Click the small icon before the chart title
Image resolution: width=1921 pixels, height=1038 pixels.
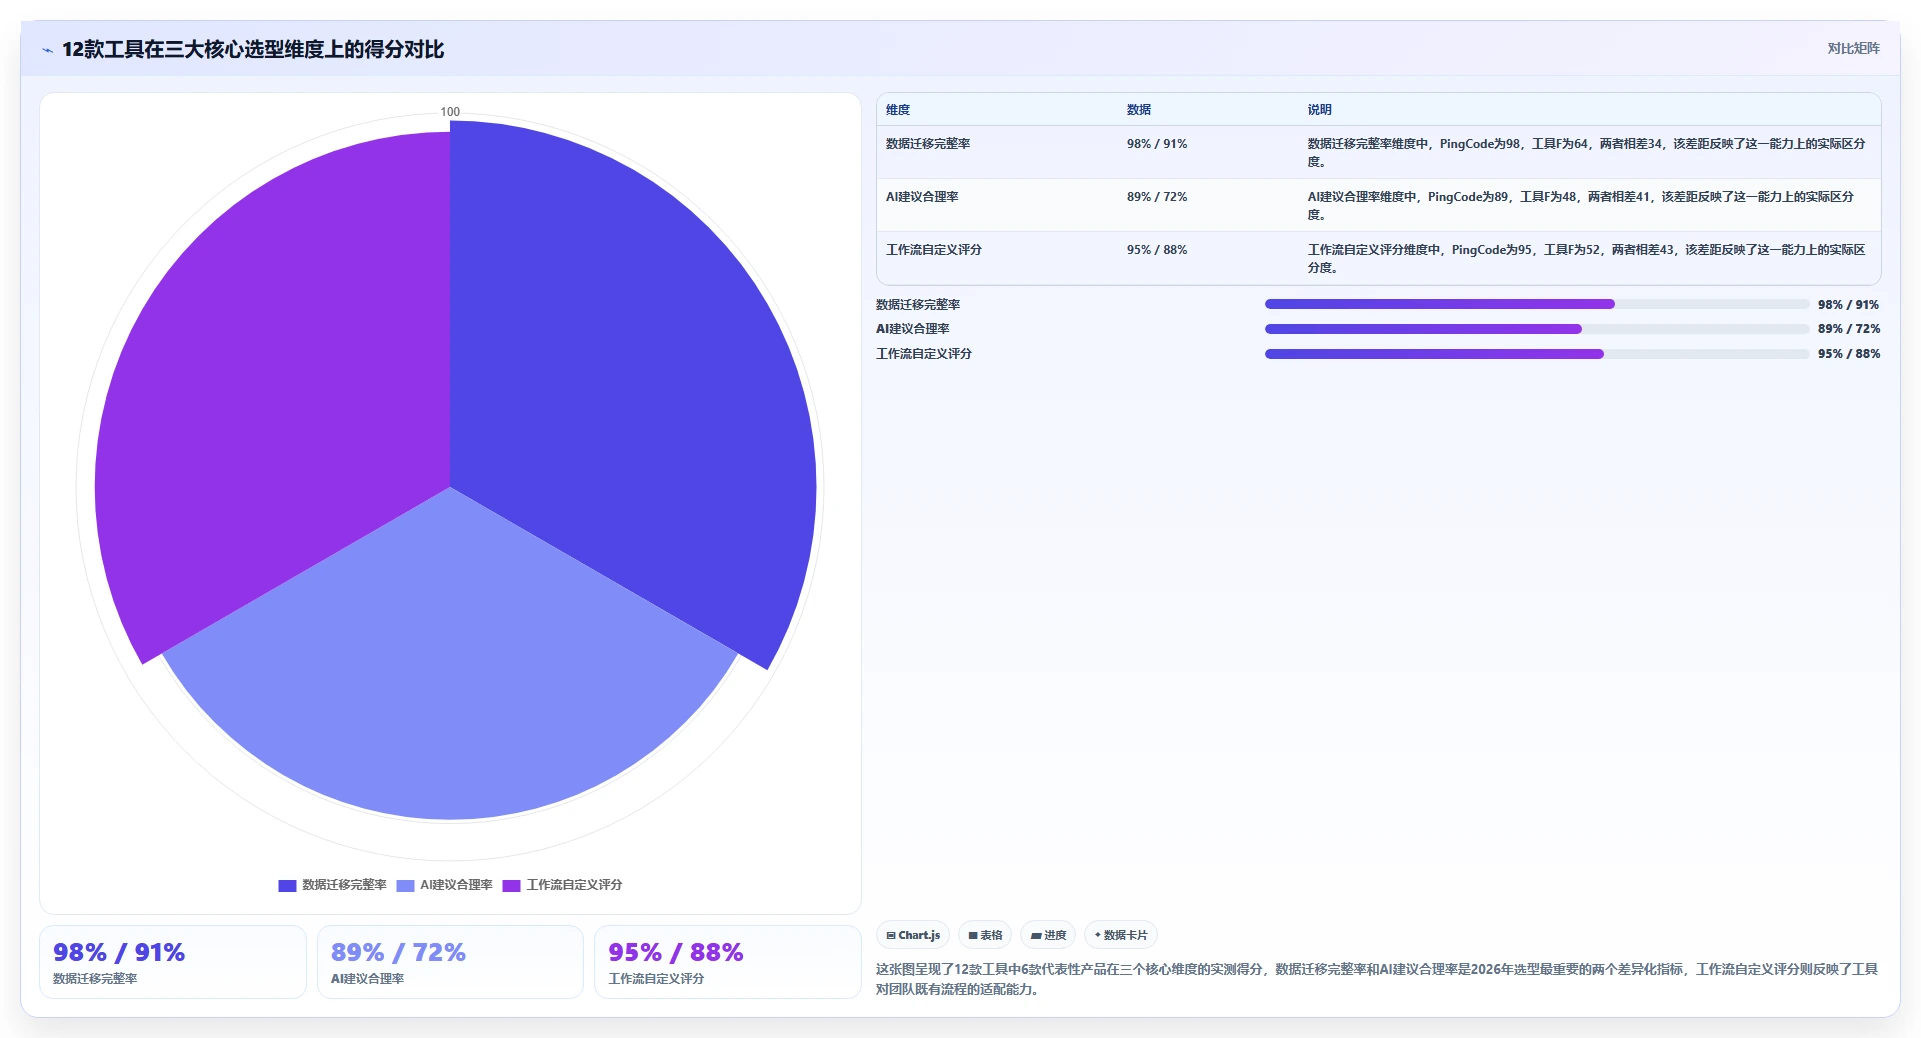pos(47,50)
